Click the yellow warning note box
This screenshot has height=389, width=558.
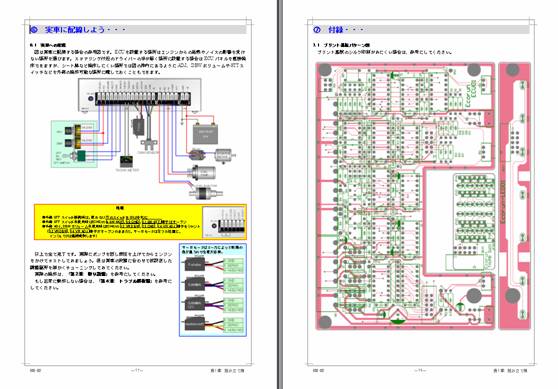pyautogui.click(x=140, y=222)
